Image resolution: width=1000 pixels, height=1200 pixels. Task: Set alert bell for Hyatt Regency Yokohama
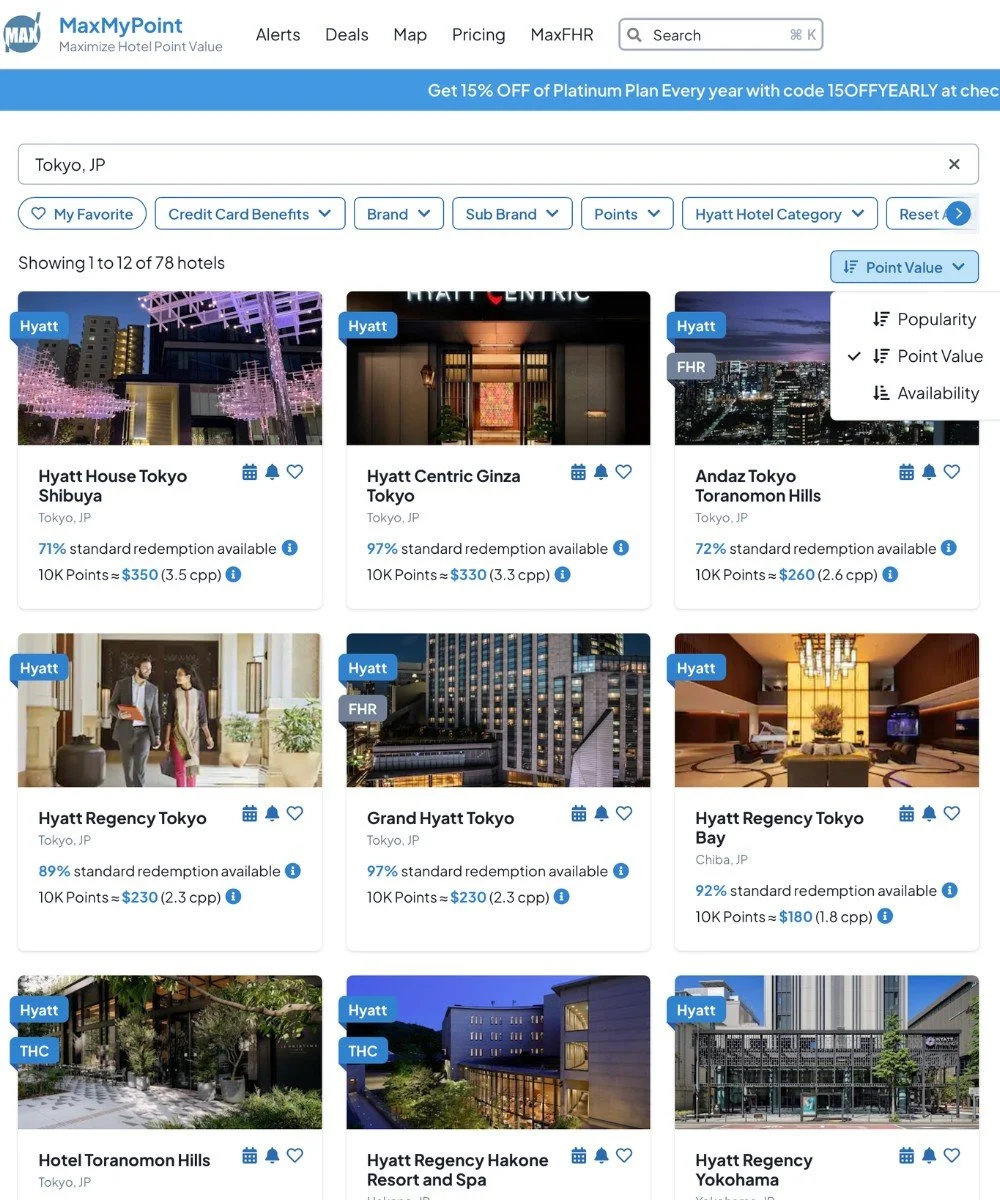(929, 1156)
